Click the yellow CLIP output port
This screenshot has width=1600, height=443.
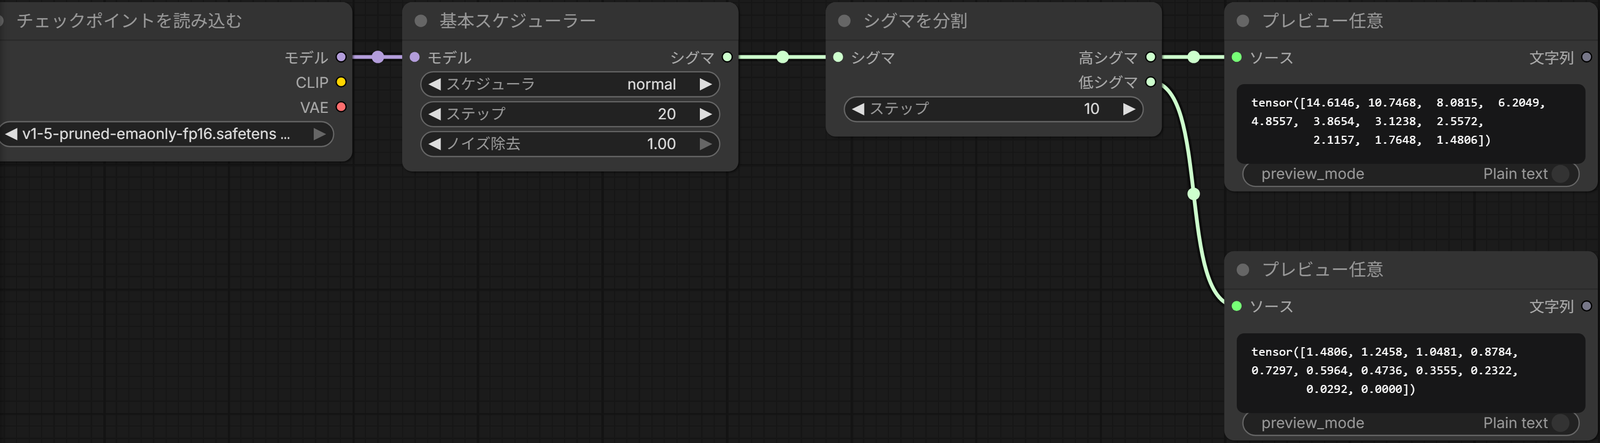pyautogui.click(x=341, y=82)
